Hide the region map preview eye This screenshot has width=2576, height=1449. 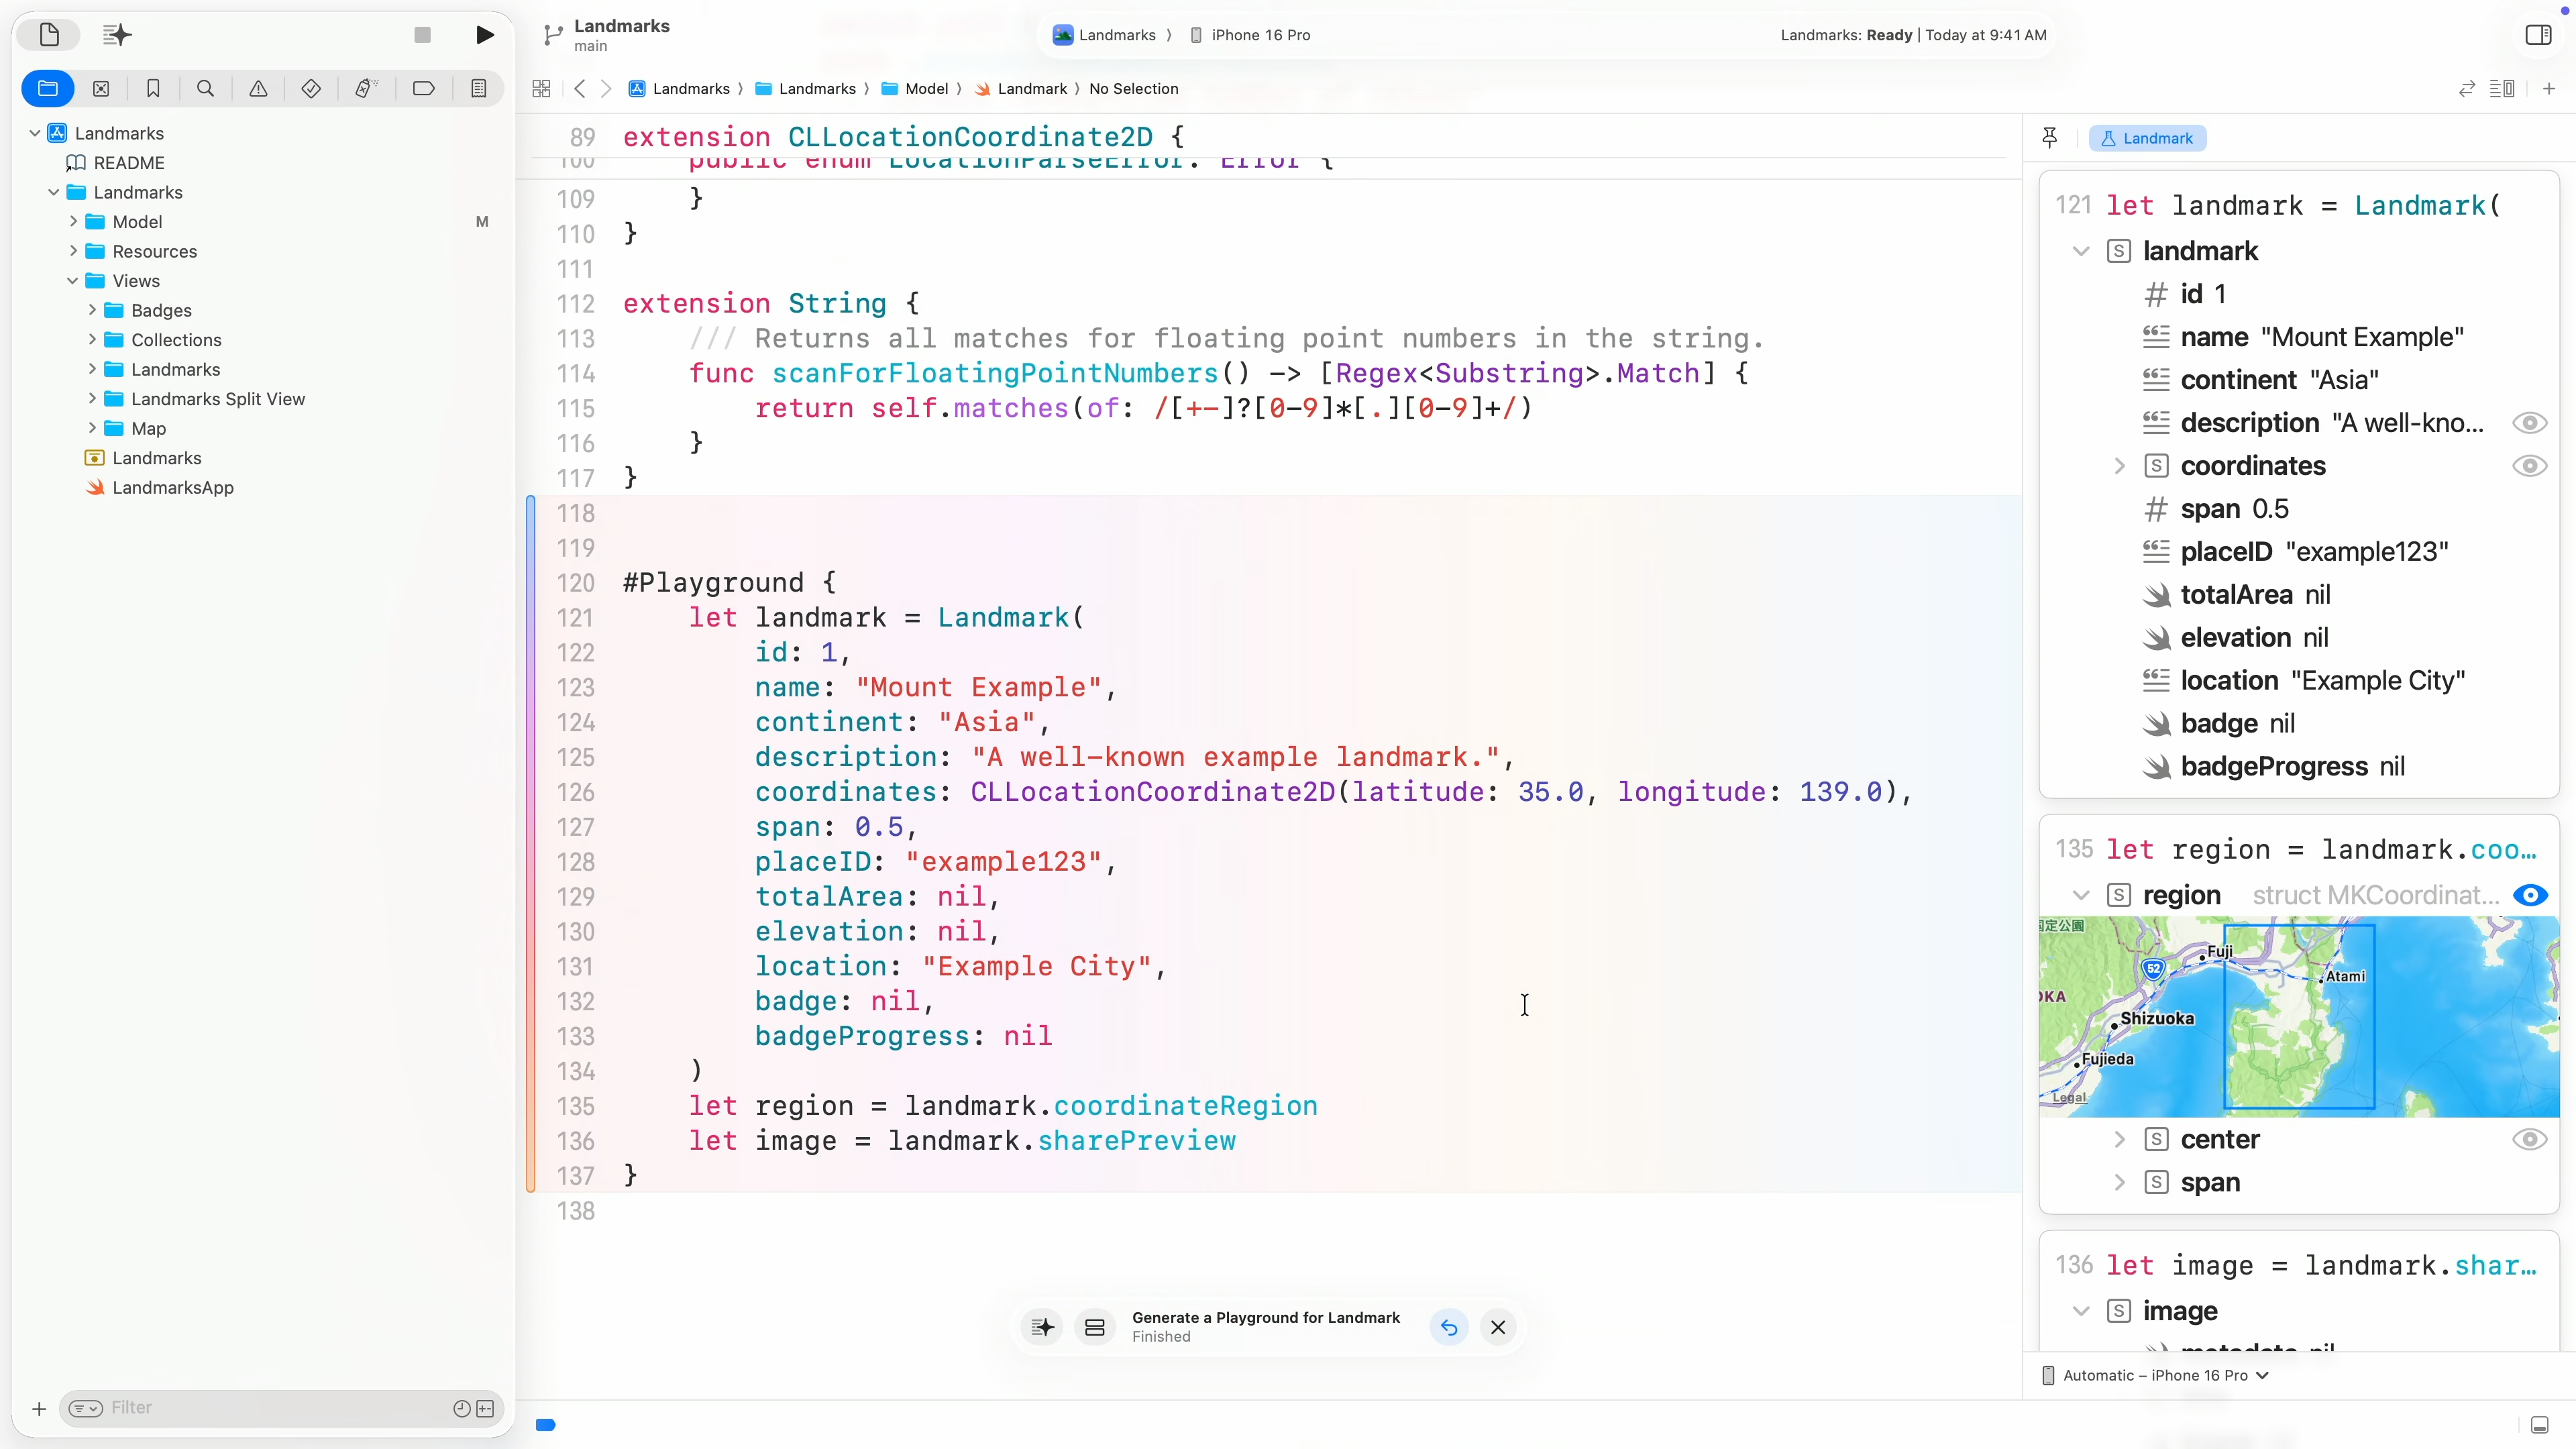point(2529,895)
